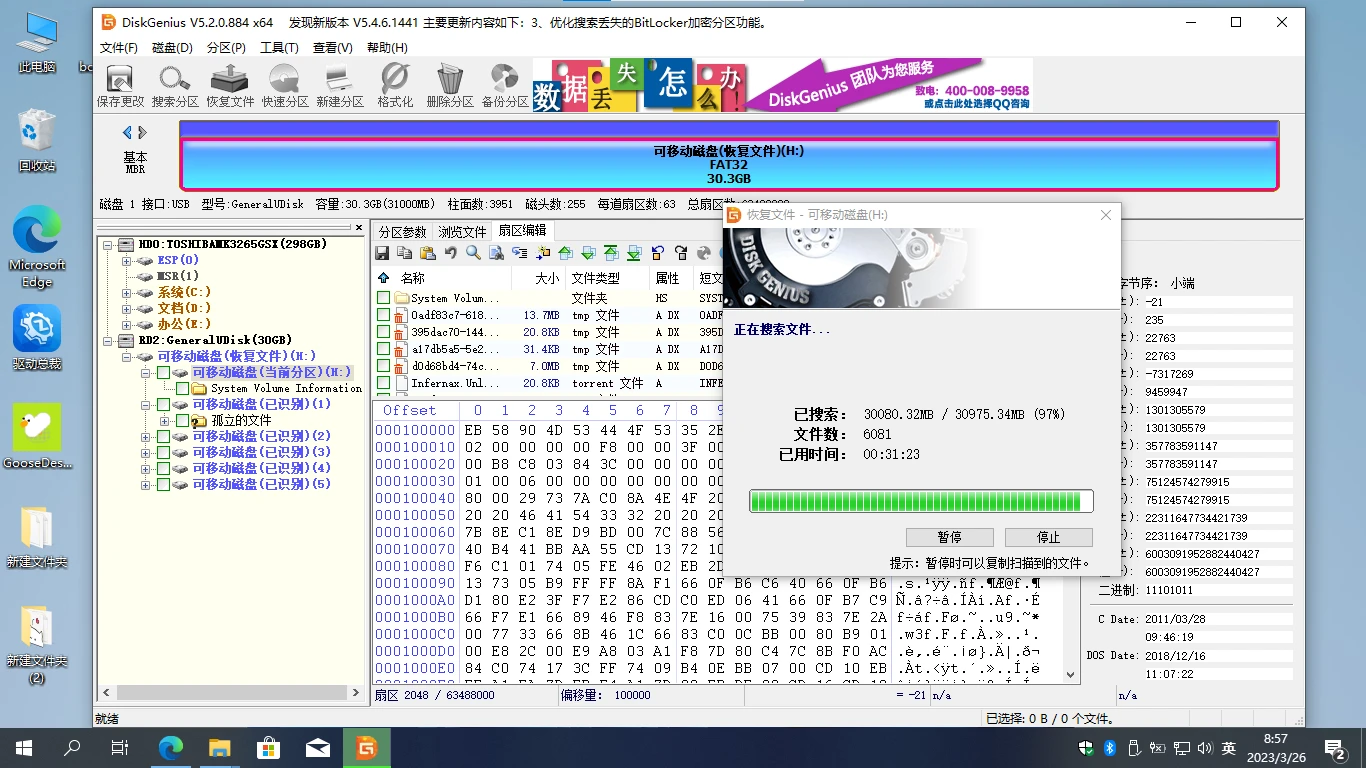Viewport: 1366px width, 768px height.
Task: Click the blue up-arrow parent folder icon
Action: 383,278
